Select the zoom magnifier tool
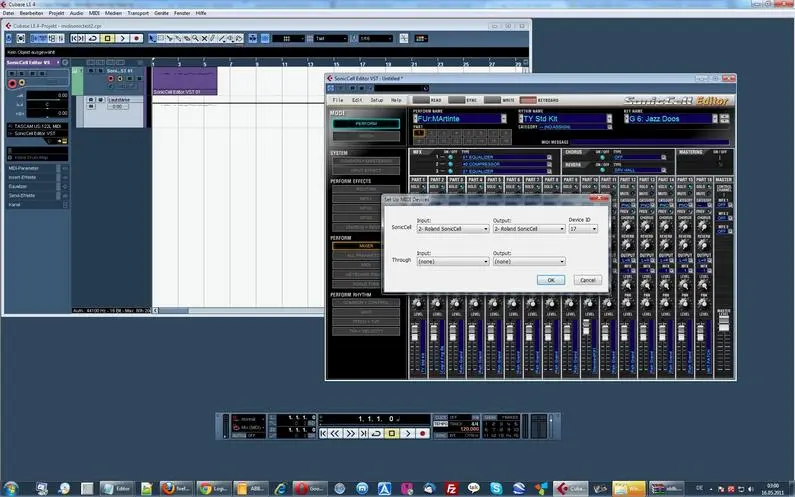Screen dimensions: 795x497 click(195, 39)
